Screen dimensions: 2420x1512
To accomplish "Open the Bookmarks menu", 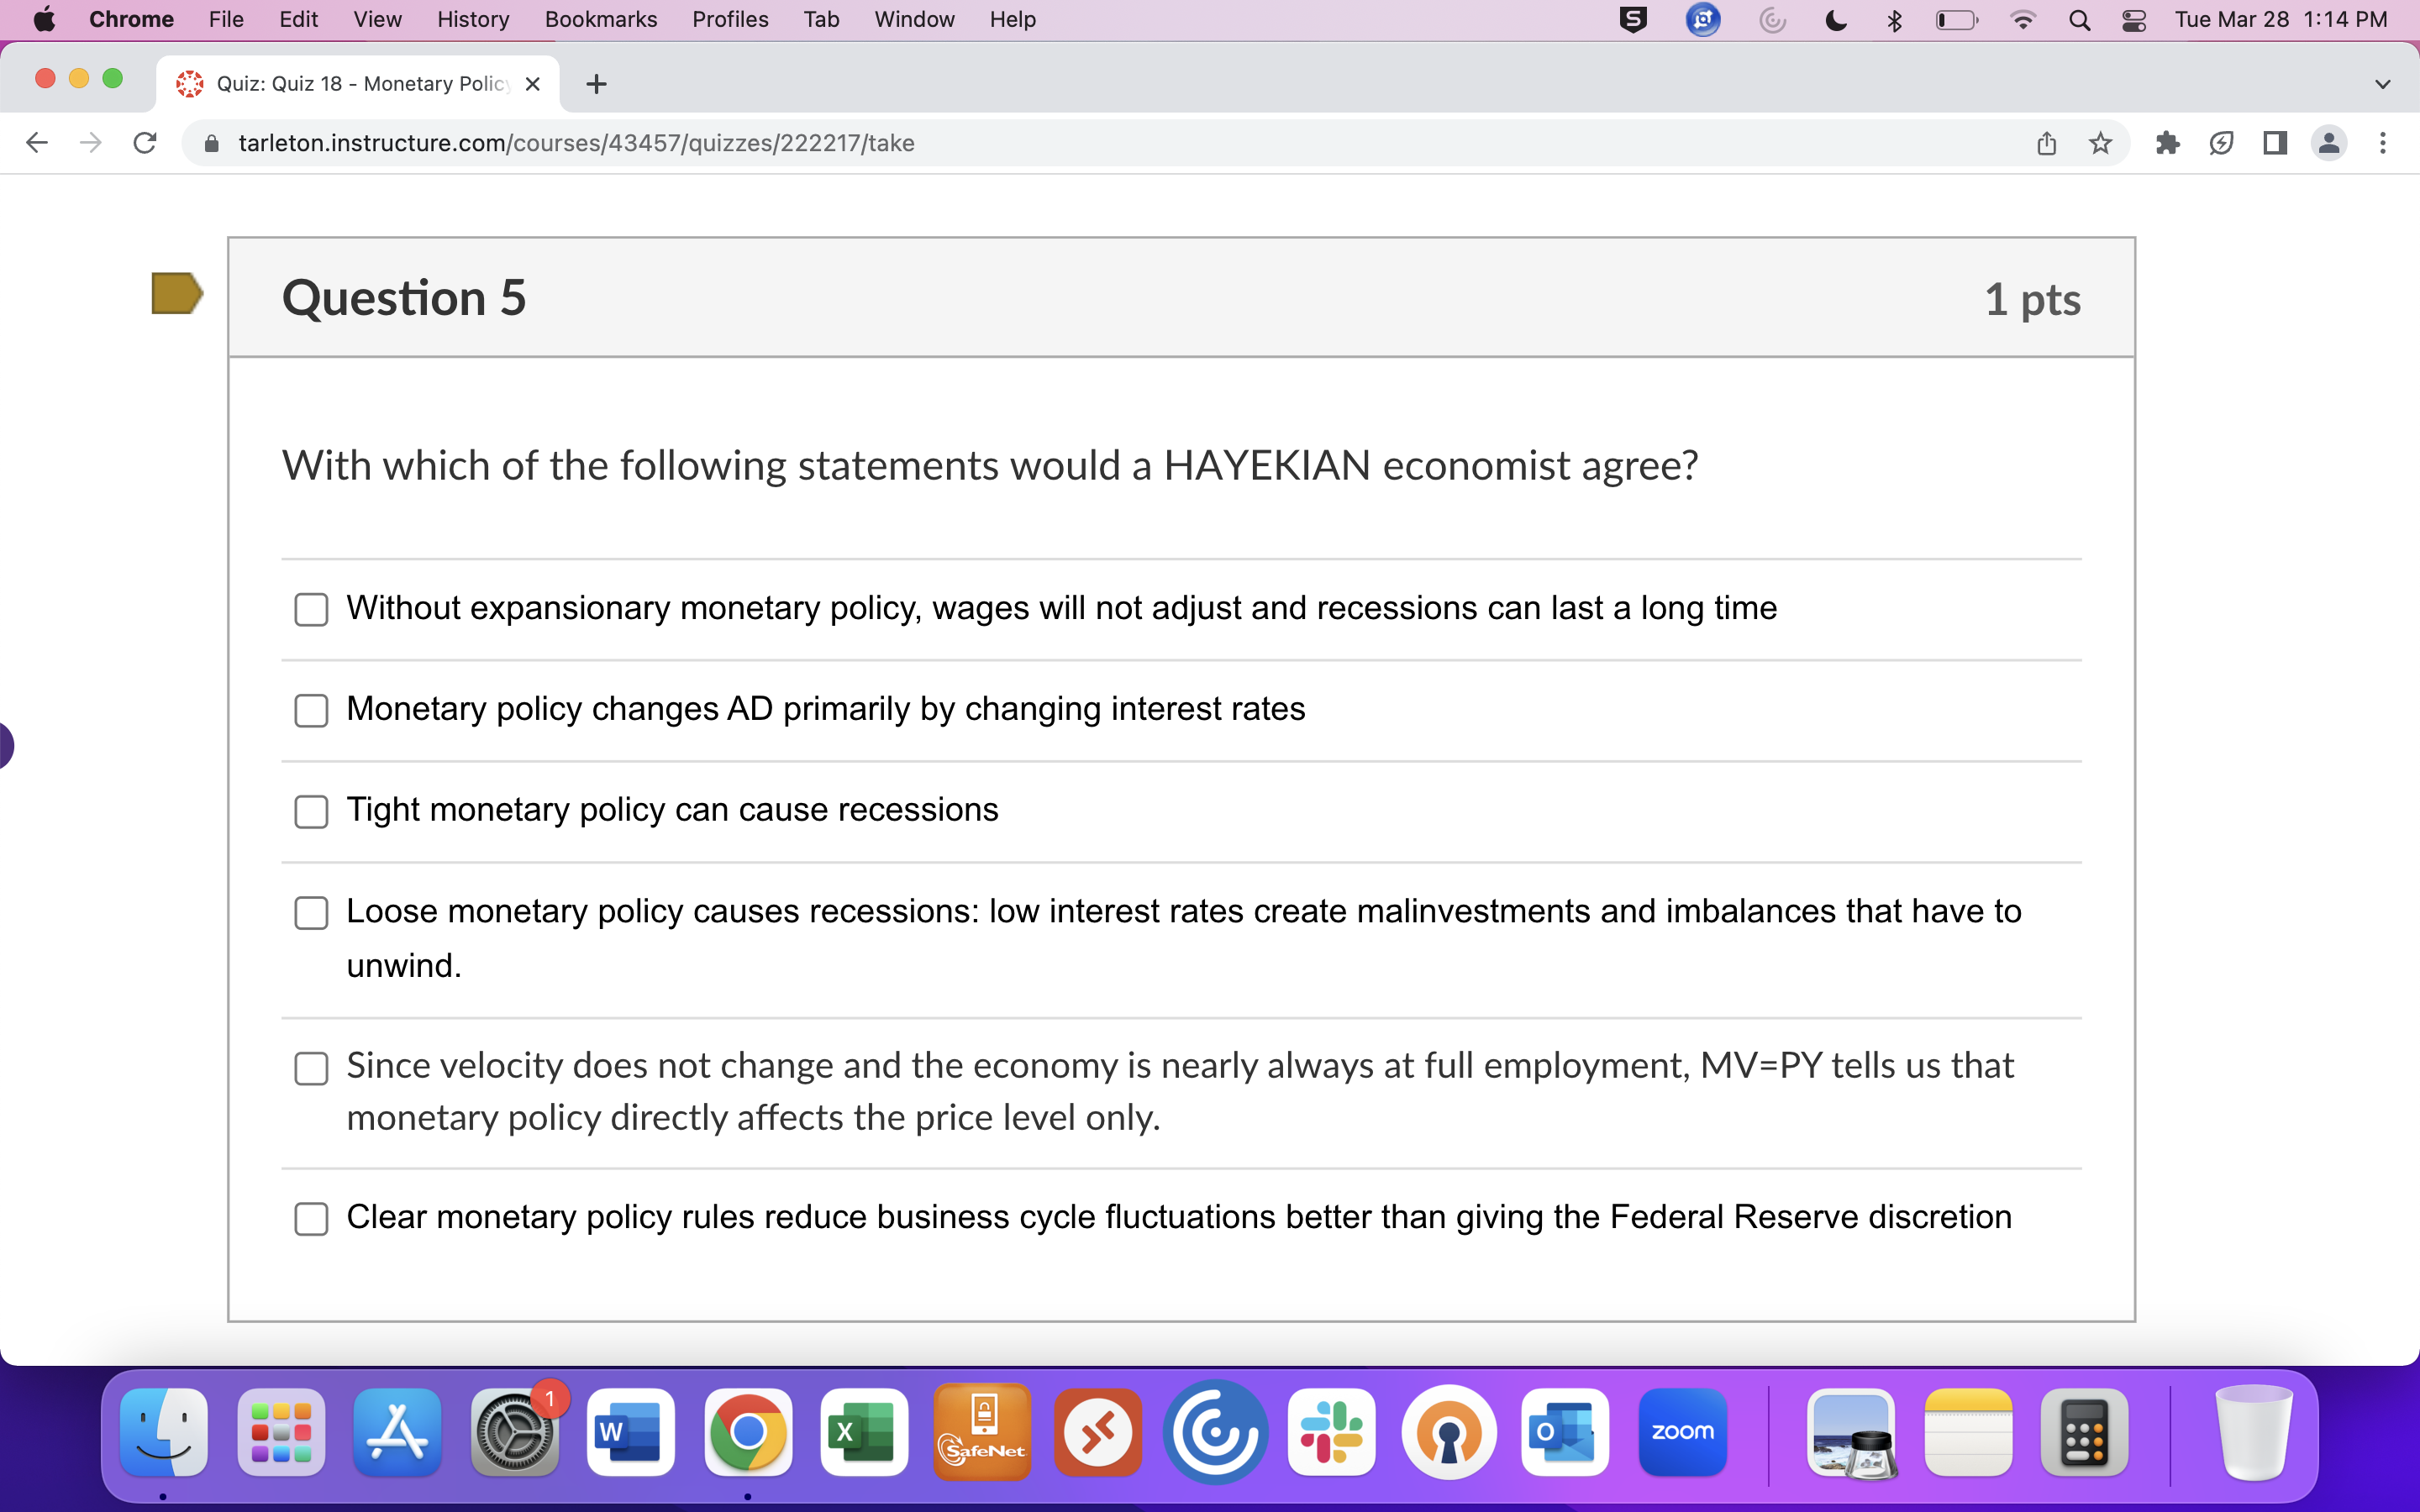I will (600, 19).
